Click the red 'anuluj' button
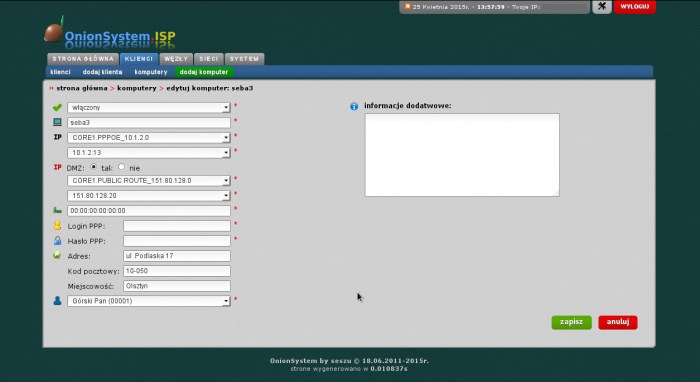This screenshot has width=700, height=382. coord(618,322)
